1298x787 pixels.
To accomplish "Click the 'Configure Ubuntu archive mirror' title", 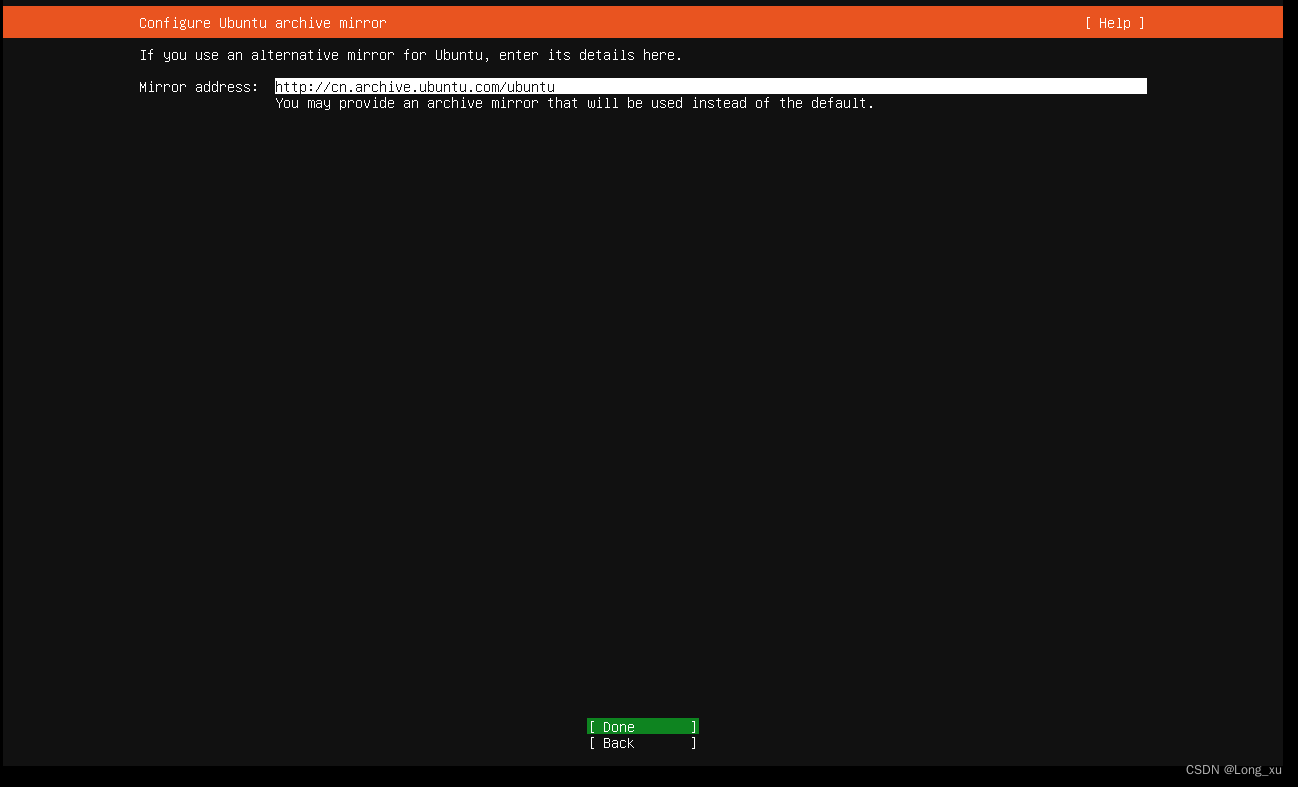I will pyautogui.click(x=262, y=23).
